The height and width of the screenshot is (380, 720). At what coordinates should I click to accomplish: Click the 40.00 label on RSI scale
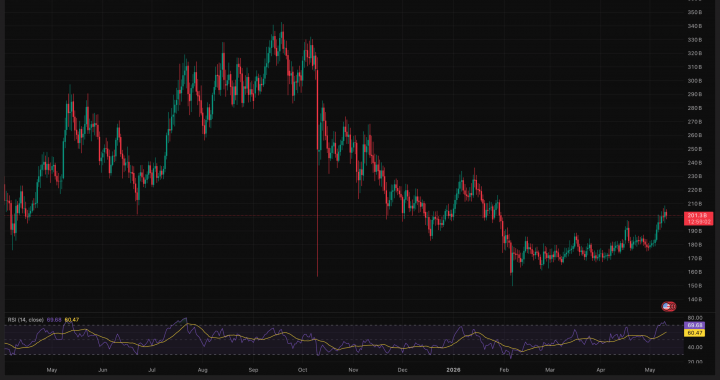696,347
